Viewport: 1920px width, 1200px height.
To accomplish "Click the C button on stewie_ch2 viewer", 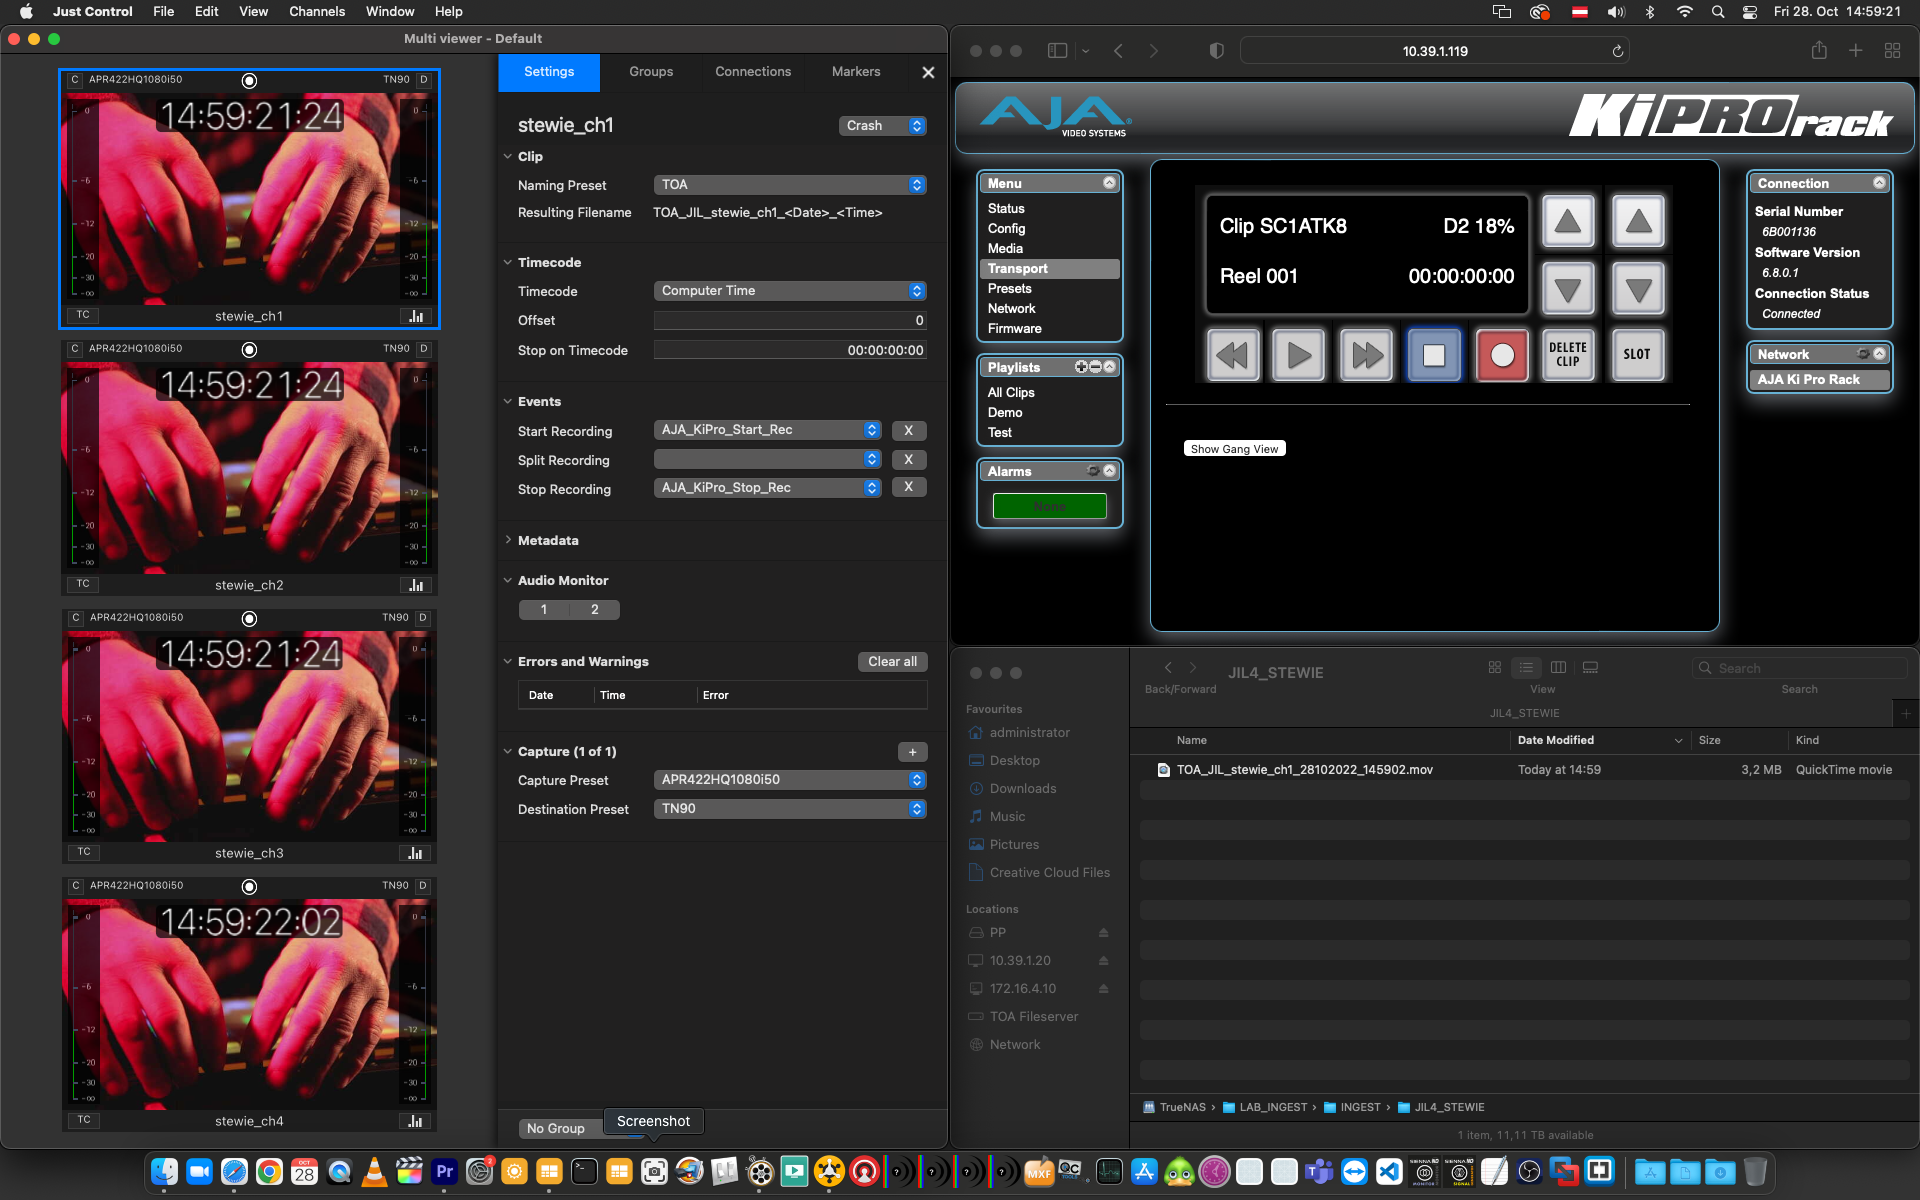I will pyautogui.click(x=75, y=348).
